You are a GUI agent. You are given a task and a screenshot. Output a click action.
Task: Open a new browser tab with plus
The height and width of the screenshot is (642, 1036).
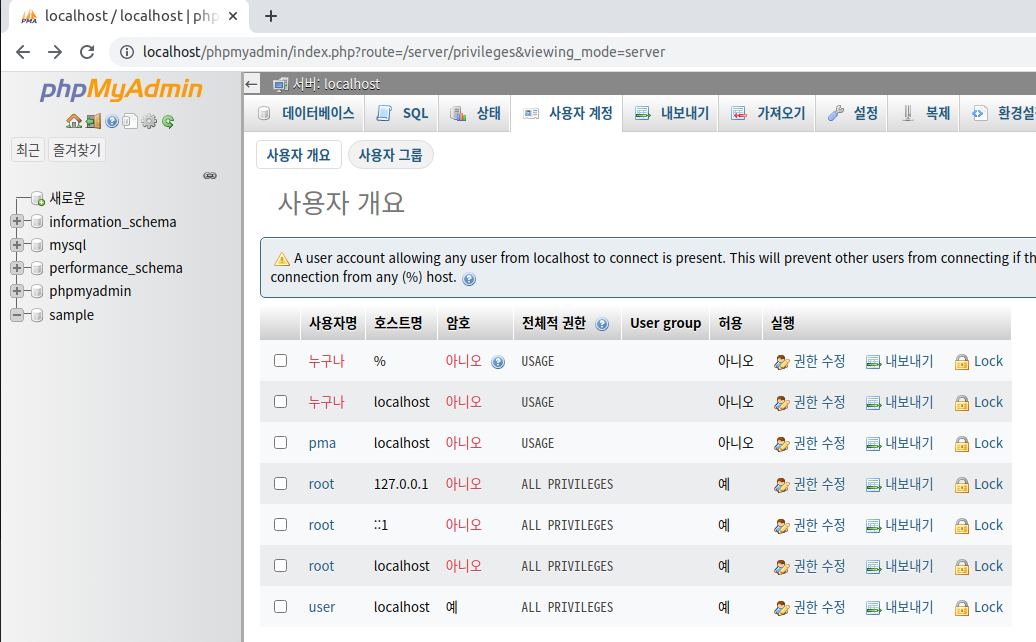point(271,16)
